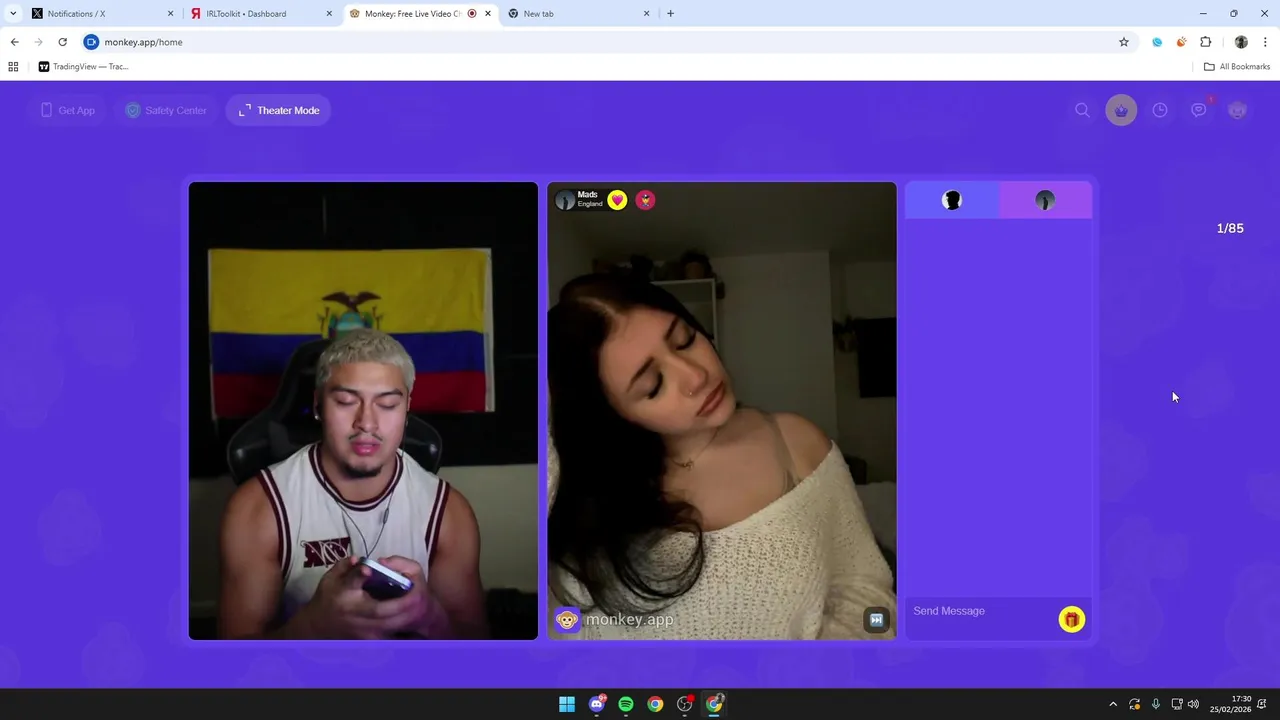Open match history clock icon
Image resolution: width=1280 pixels, height=720 pixels.
(x=1160, y=110)
